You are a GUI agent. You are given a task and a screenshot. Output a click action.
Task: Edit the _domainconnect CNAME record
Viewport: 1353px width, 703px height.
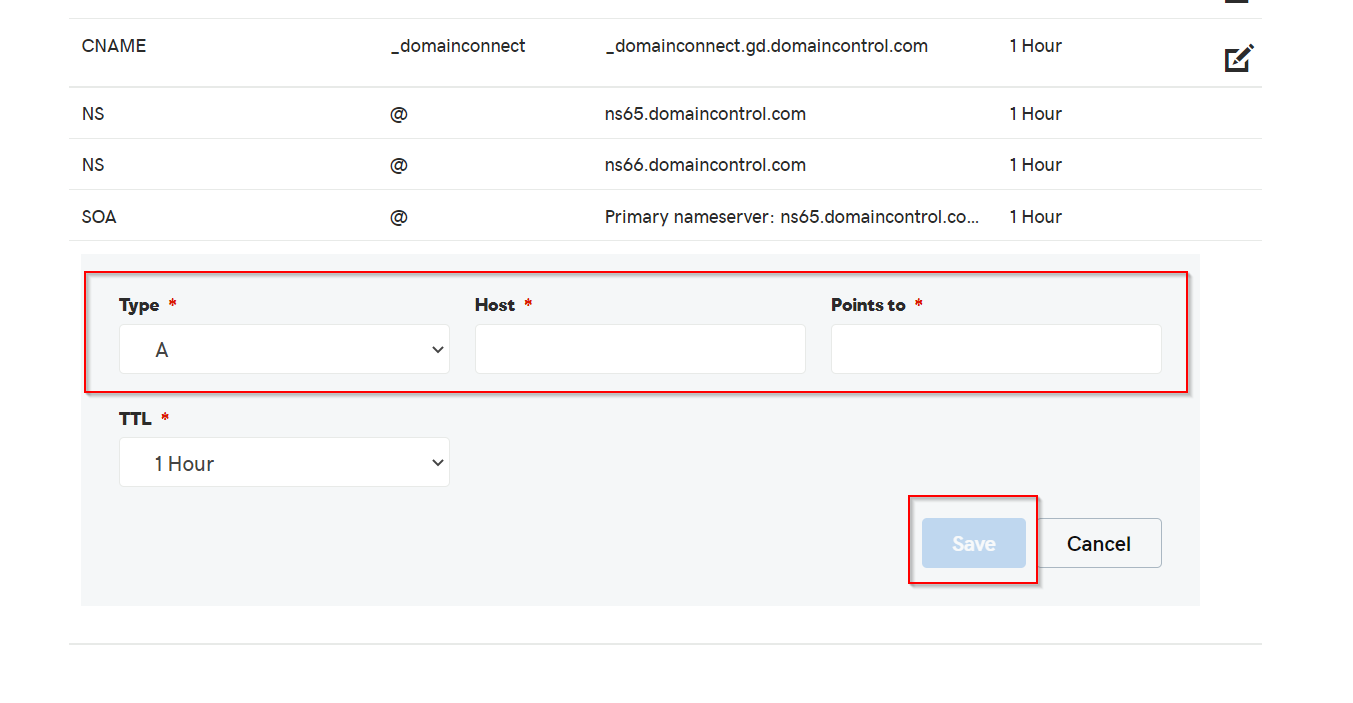(x=1239, y=59)
